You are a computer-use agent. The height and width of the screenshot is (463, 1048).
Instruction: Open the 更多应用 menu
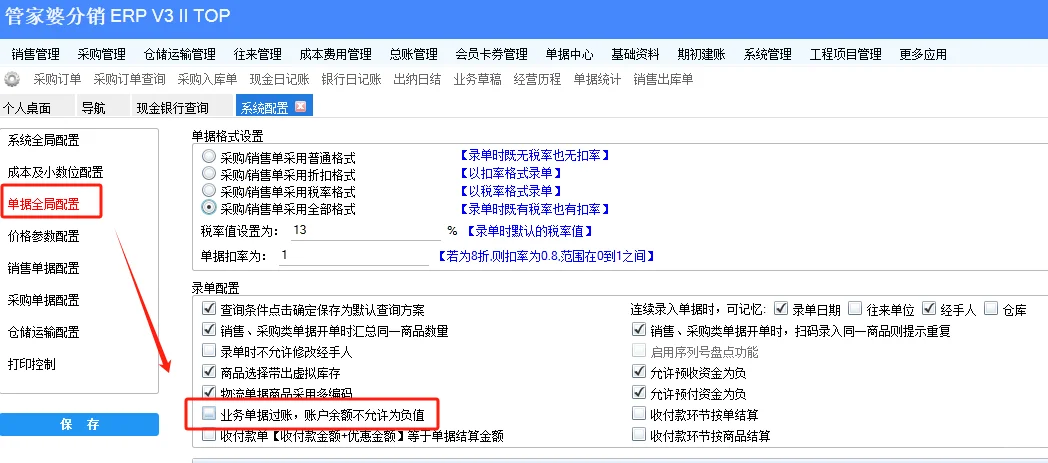pos(923,55)
